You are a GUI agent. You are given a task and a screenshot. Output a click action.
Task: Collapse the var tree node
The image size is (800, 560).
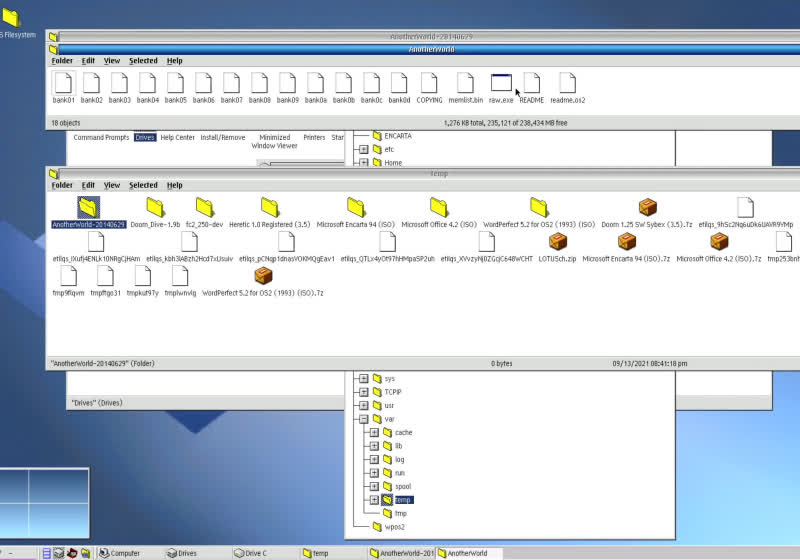[x=363, y=419]
